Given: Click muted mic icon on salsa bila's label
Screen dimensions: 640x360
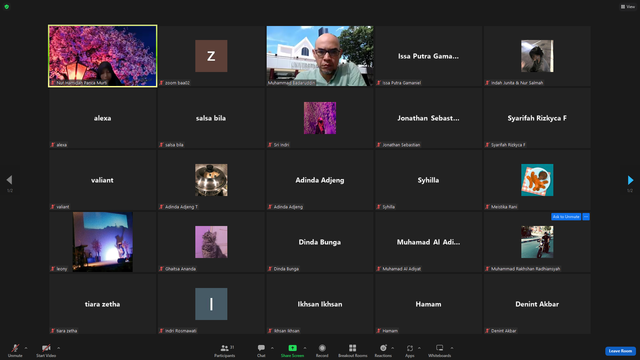Looking at the screenshot, I should pyautogui.click(x=161, y=145).
